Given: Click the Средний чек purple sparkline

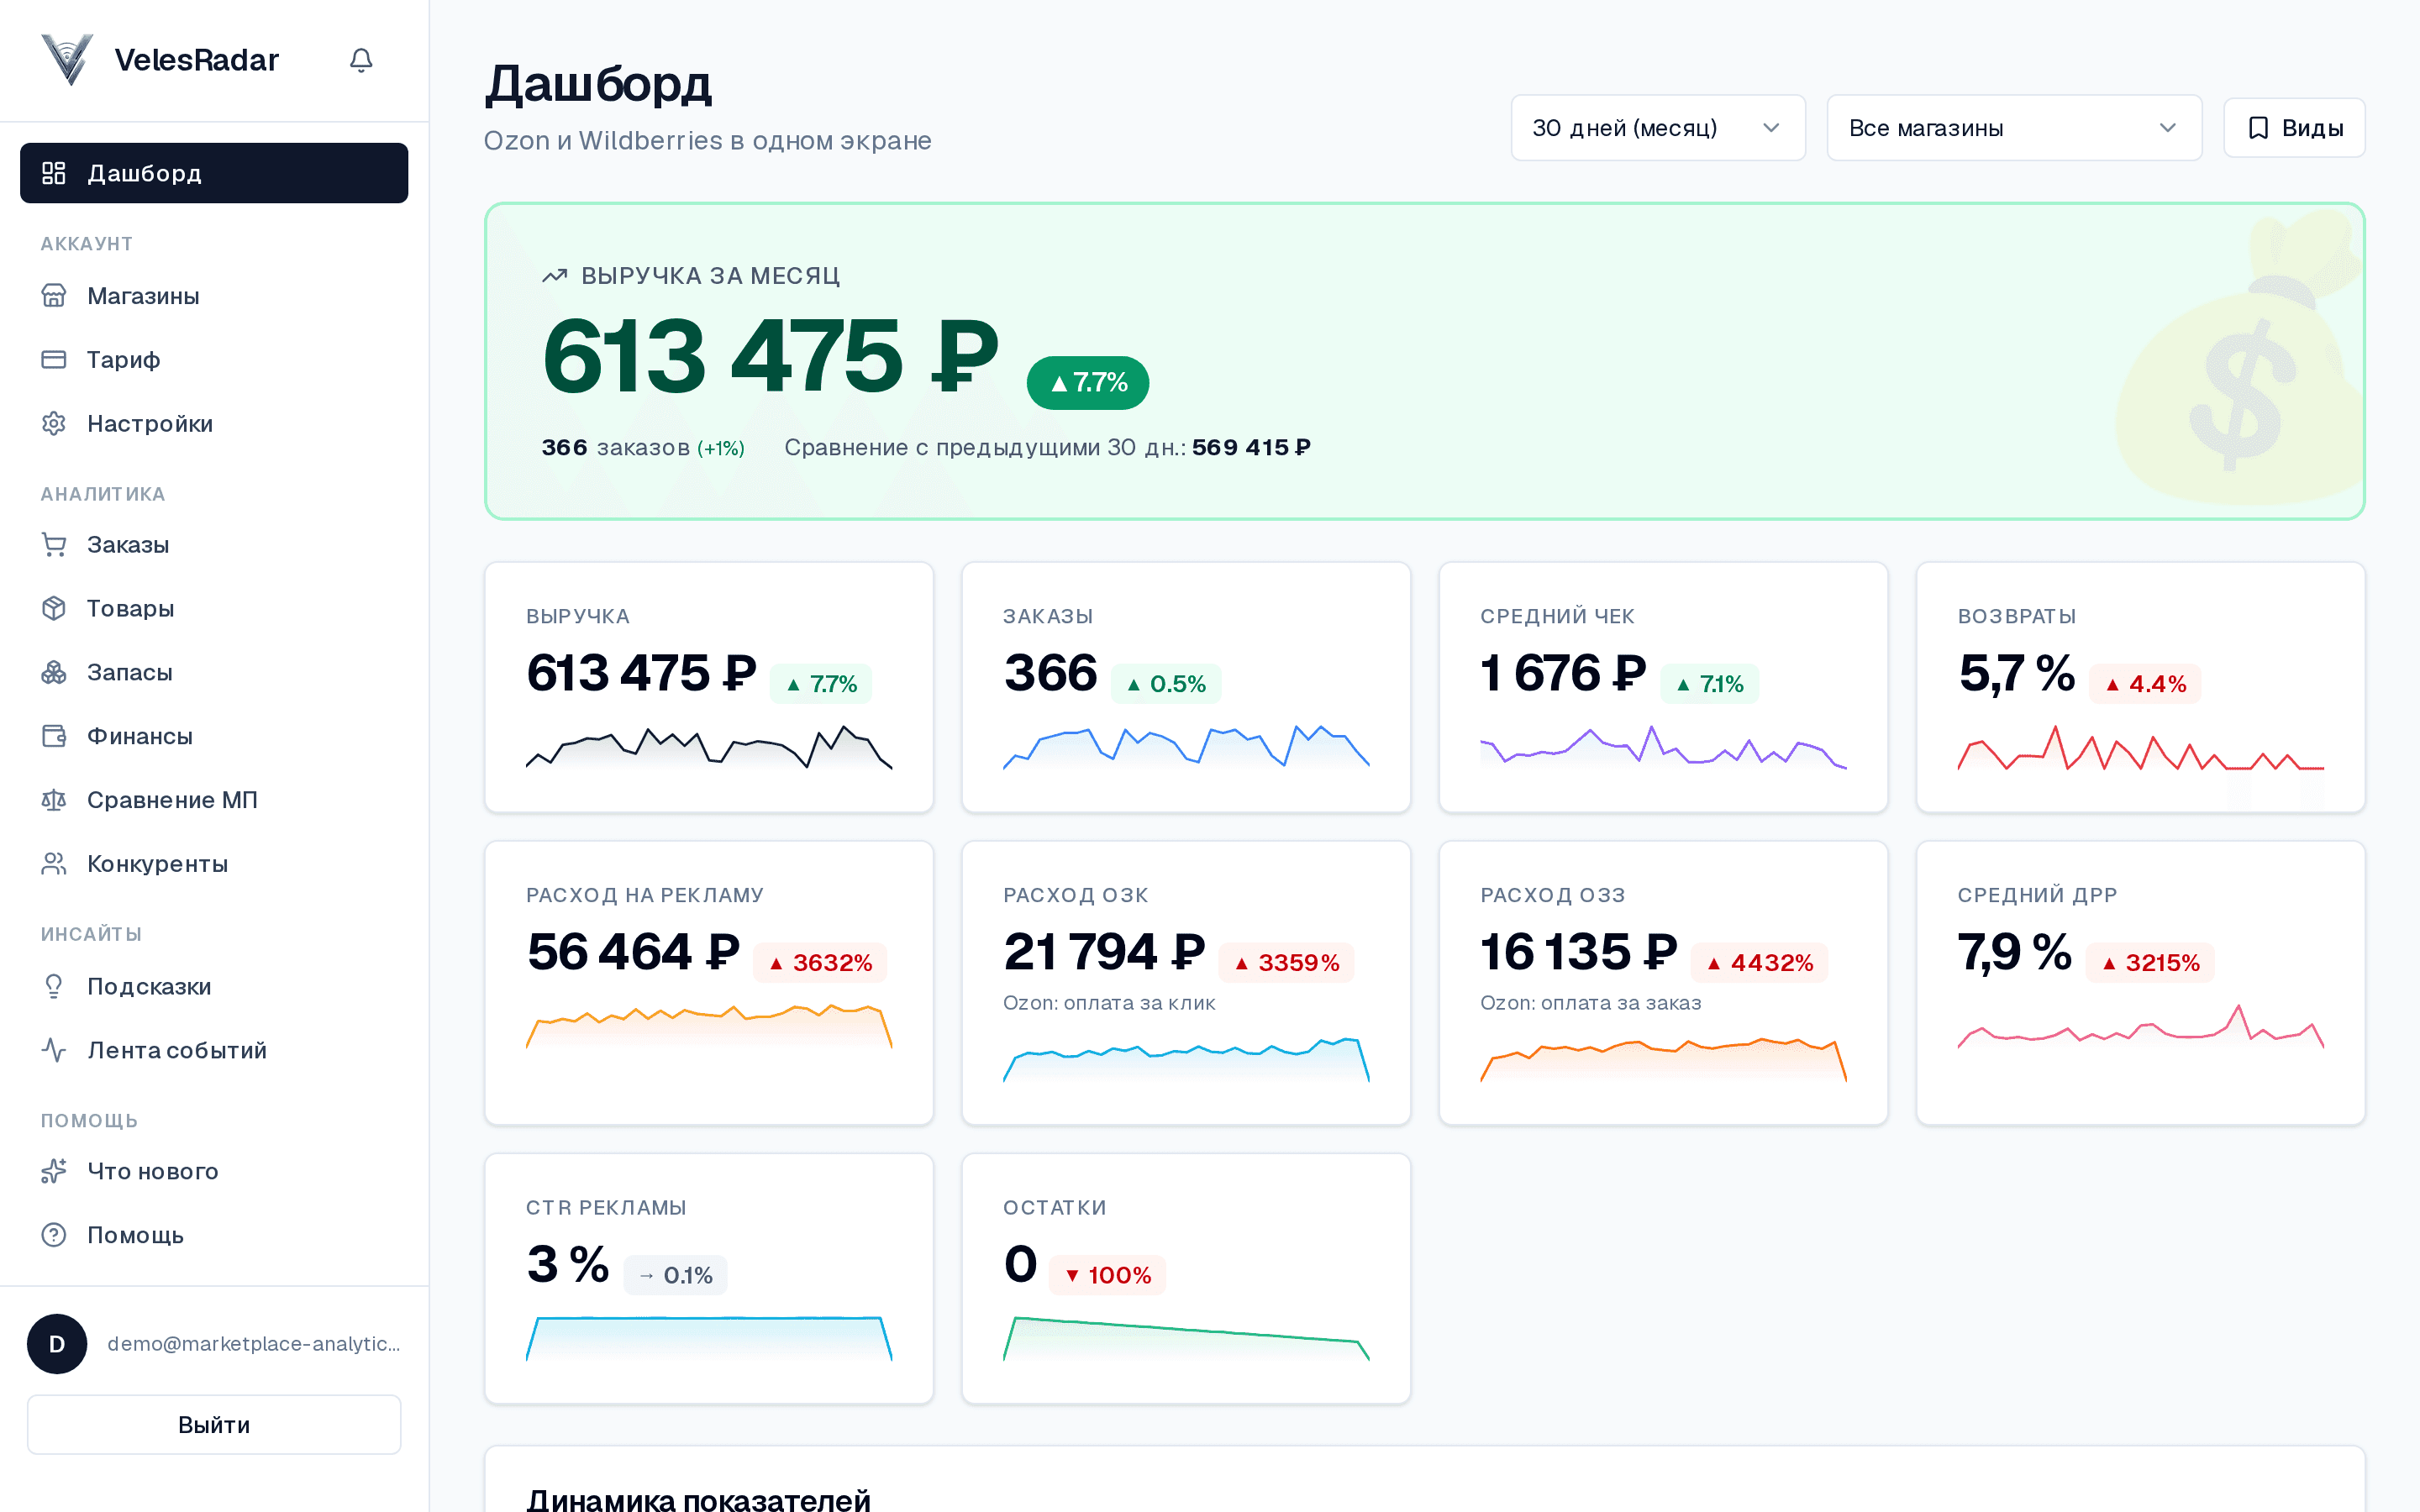Looking at the screenshot, I should pyautogui.click(x=1663, y=747).
